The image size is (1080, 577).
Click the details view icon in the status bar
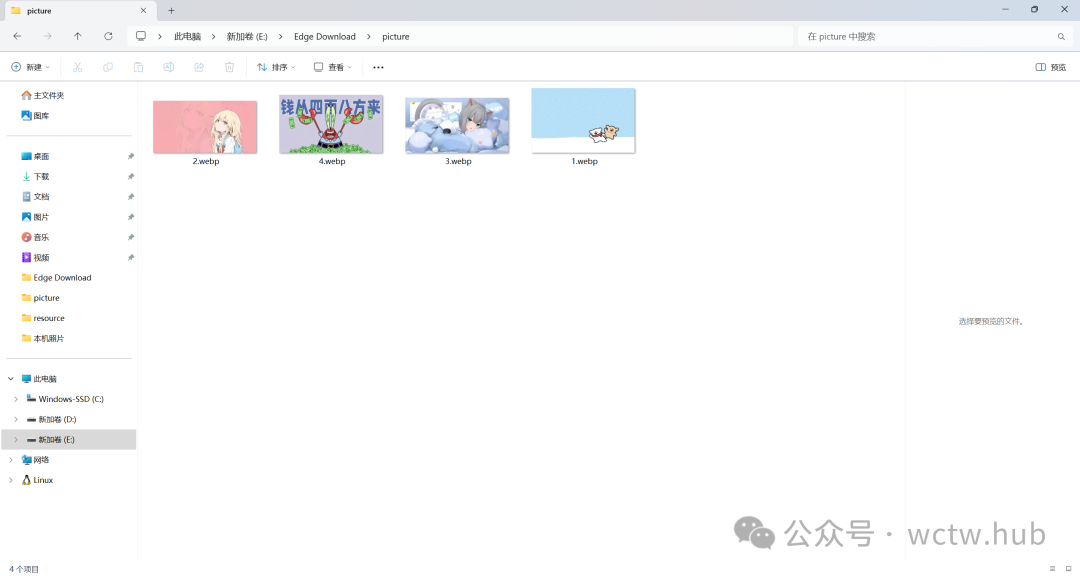[x=1052, y=568]
